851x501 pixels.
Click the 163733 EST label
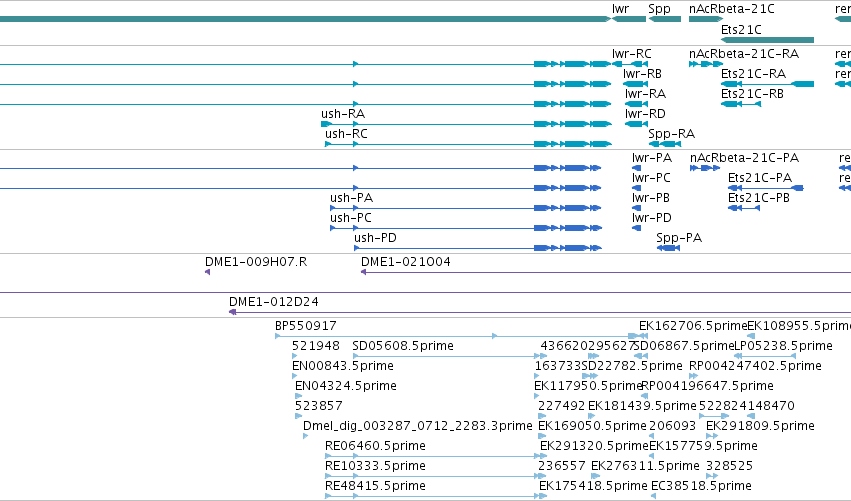pos(558,366)
